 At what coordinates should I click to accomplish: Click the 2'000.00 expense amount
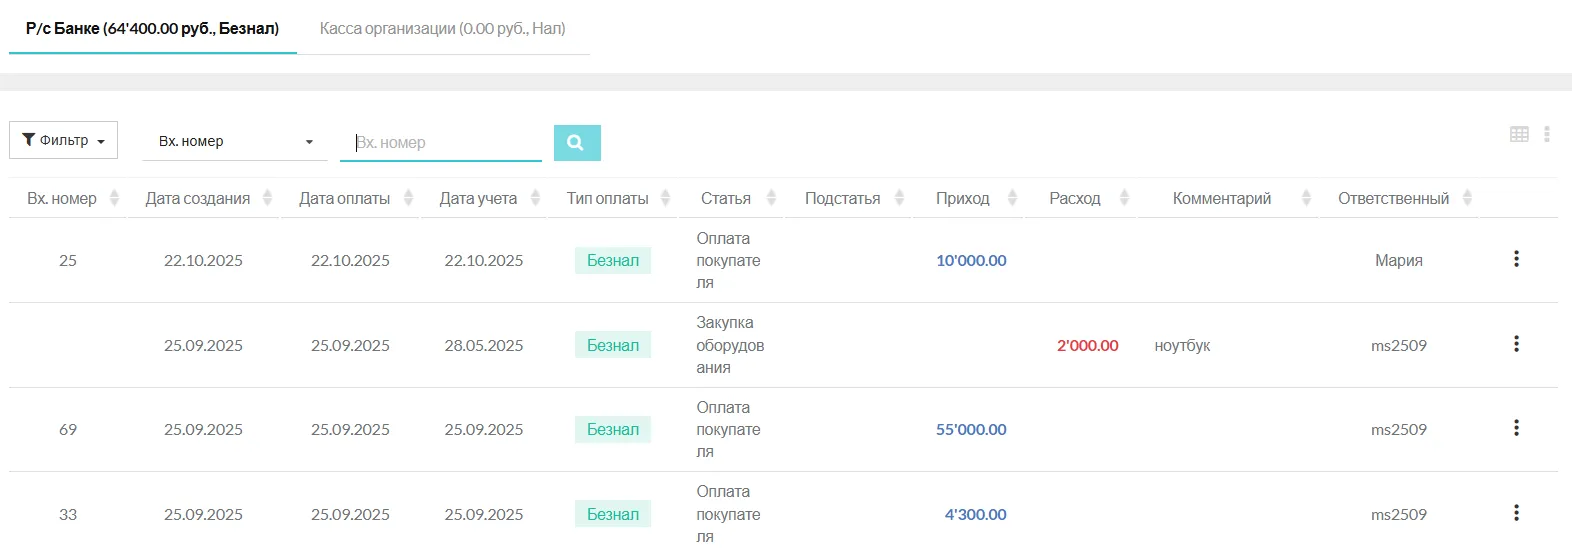1087,345
